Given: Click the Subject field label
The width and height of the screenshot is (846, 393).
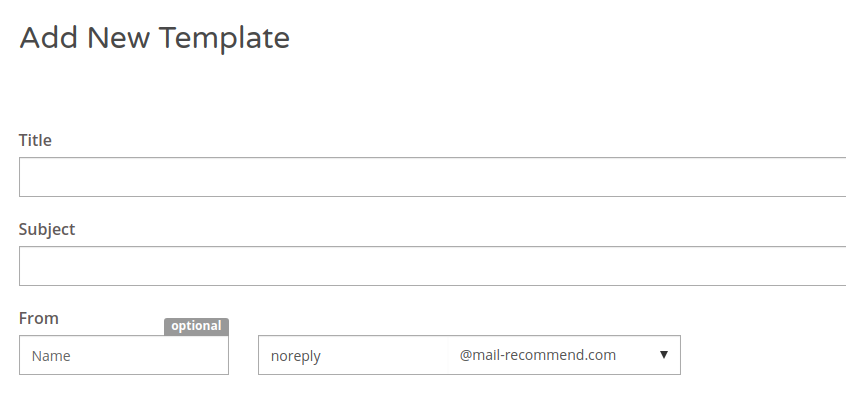Looking at the screenshot, I should (x=47, y=229).
